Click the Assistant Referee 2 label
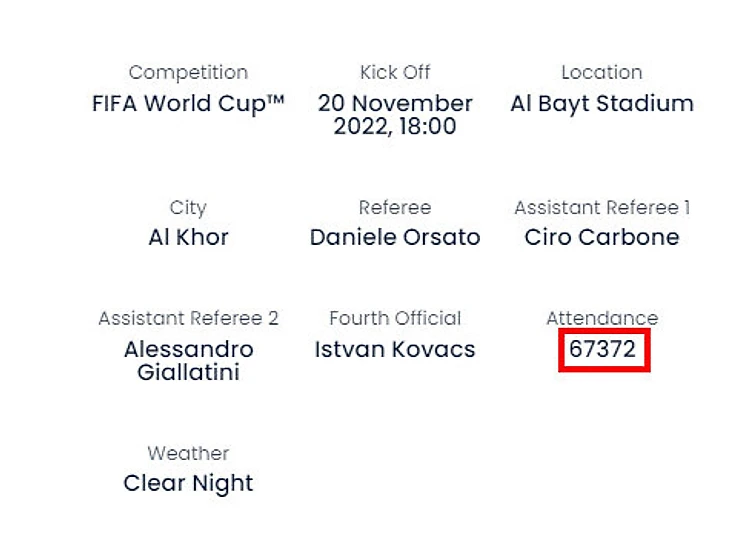The height and width of the screenshot is (543, 730). pos(188,318)
